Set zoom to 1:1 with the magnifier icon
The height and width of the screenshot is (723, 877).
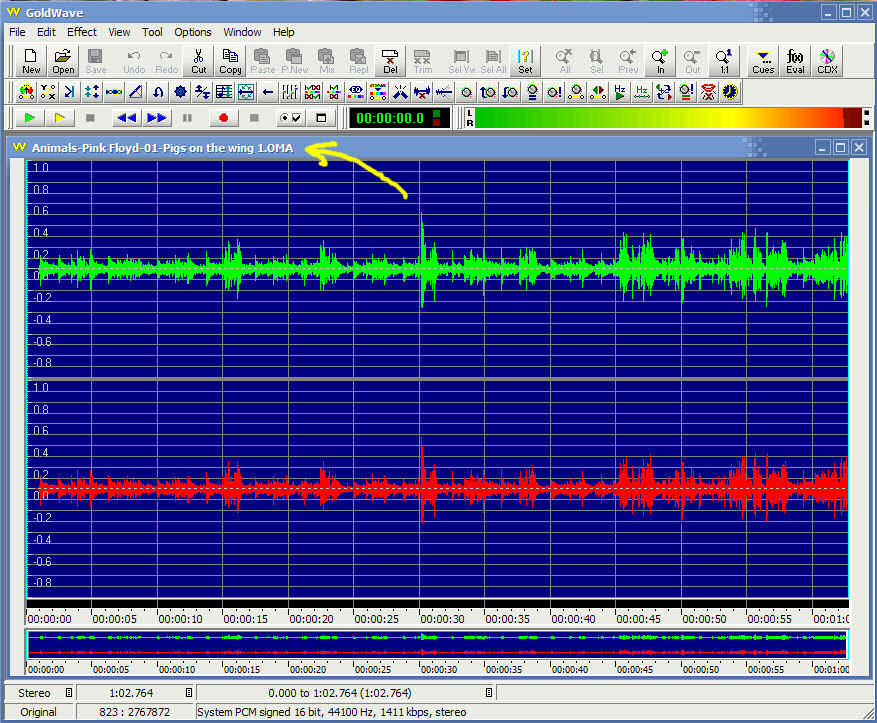[724, 61]
